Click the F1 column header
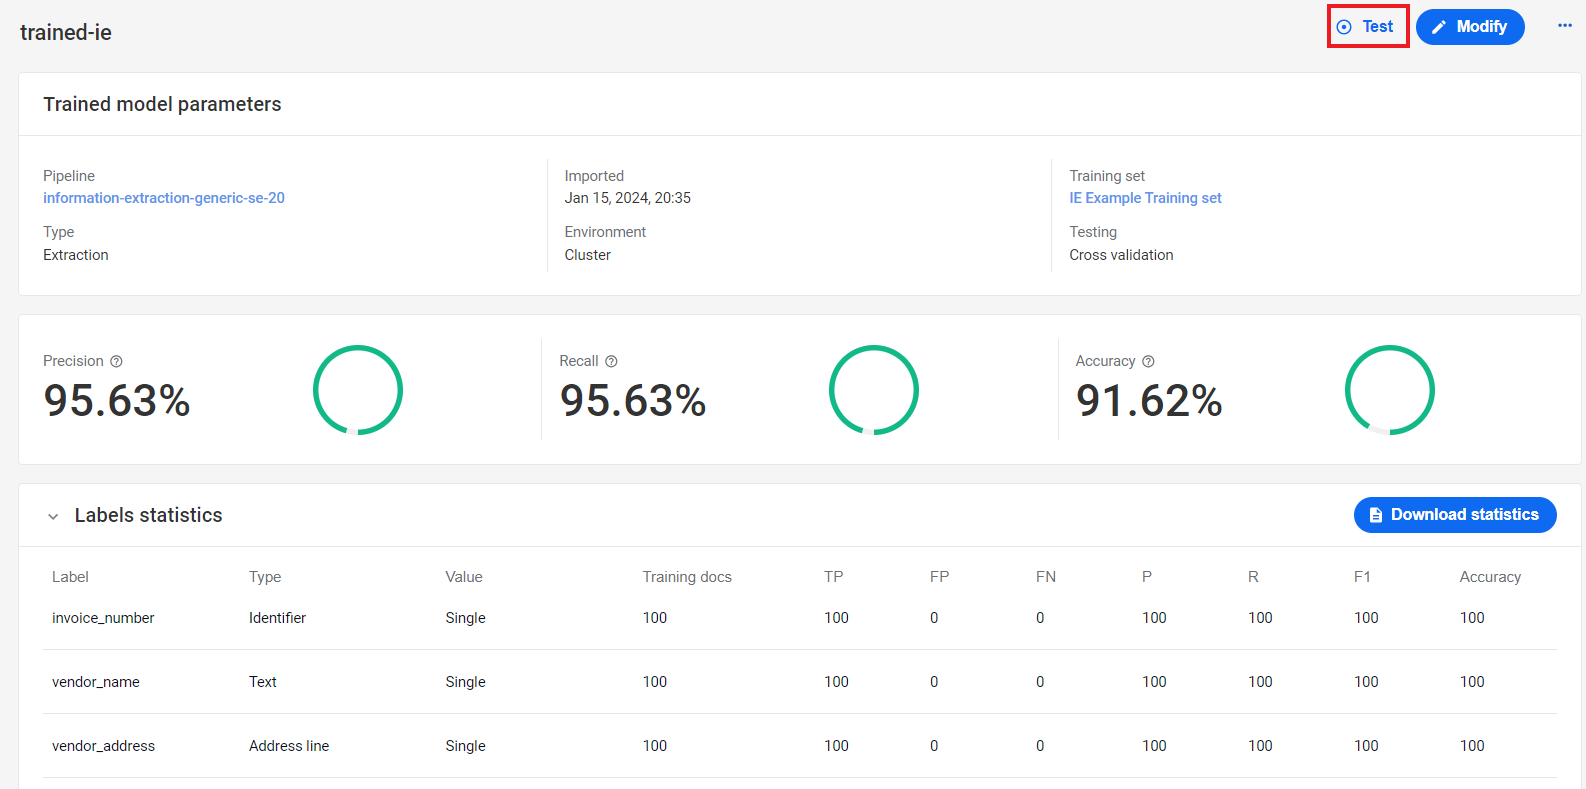 (x=1362, y=577)
